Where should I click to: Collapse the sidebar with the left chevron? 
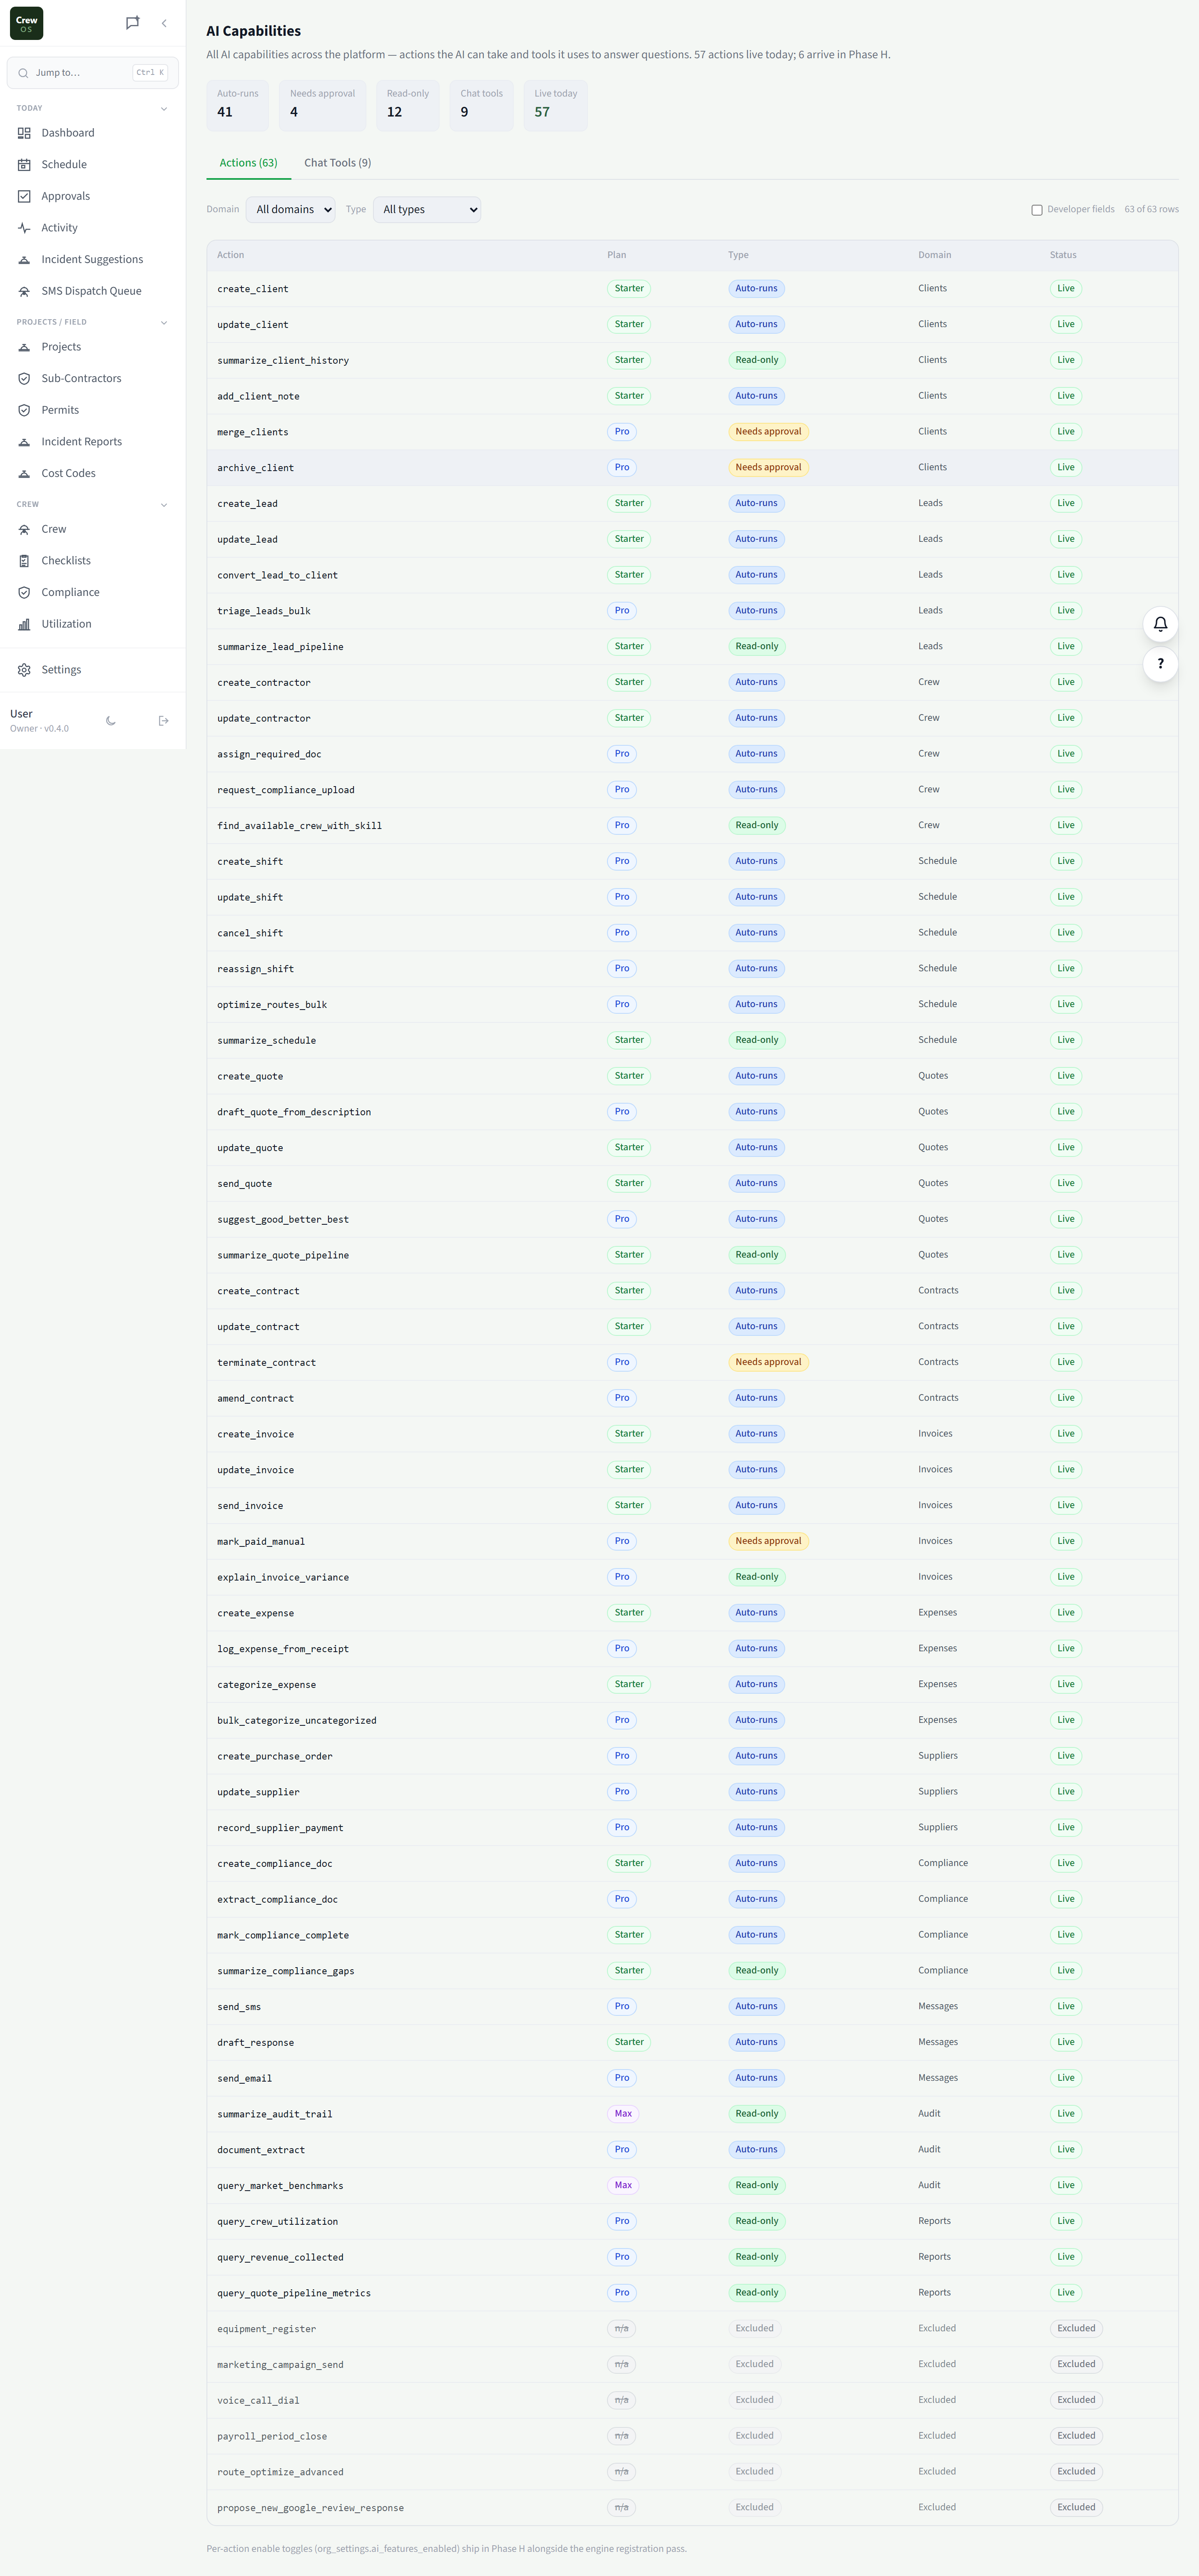point(164,23)
